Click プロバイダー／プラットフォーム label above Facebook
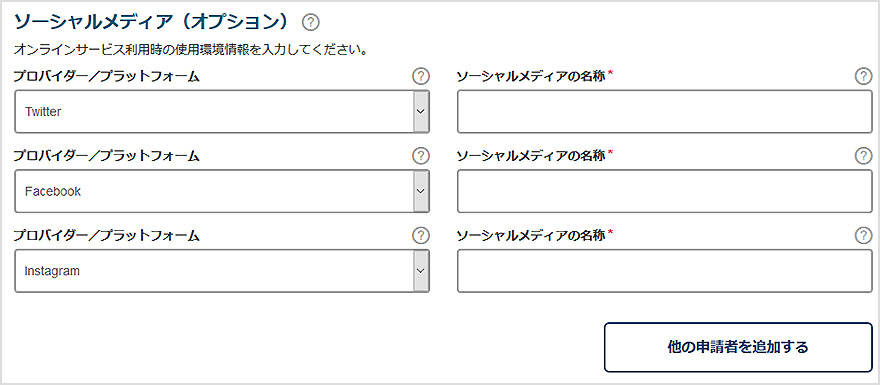The height and width of the screenshot is (385, 880). (x=107, y=157)
